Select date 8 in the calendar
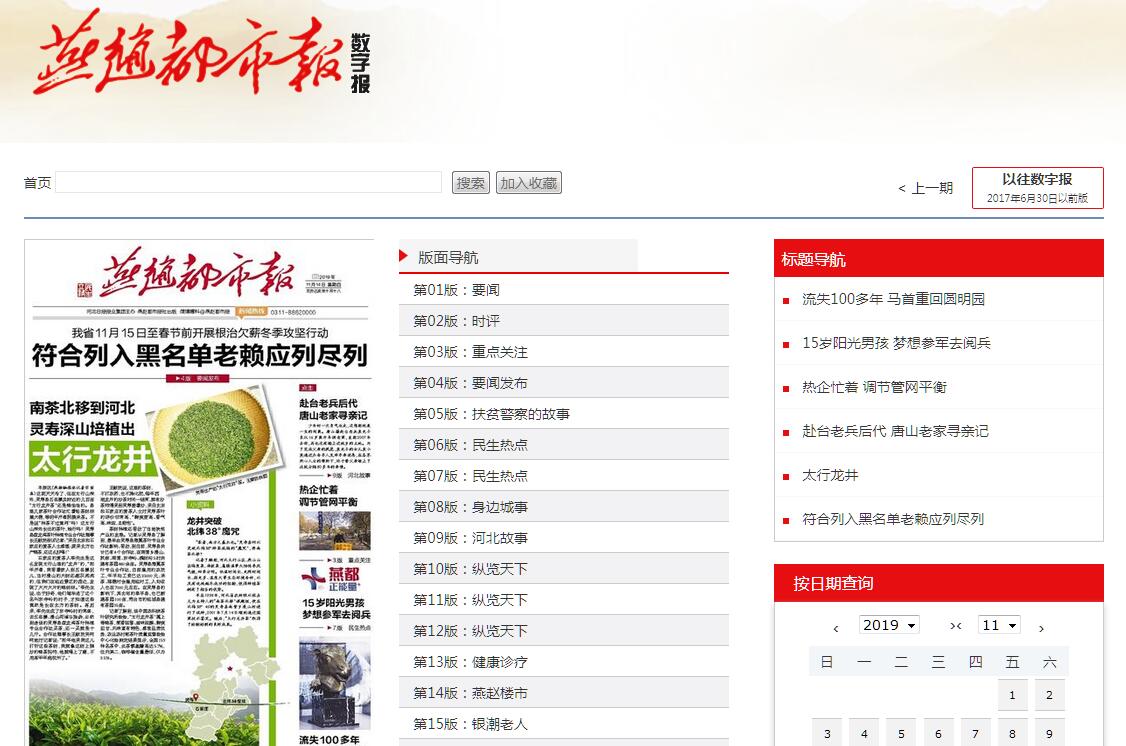Viewport: 1126px width, 746px height. pyautogui.click(x=1012, y=734)
